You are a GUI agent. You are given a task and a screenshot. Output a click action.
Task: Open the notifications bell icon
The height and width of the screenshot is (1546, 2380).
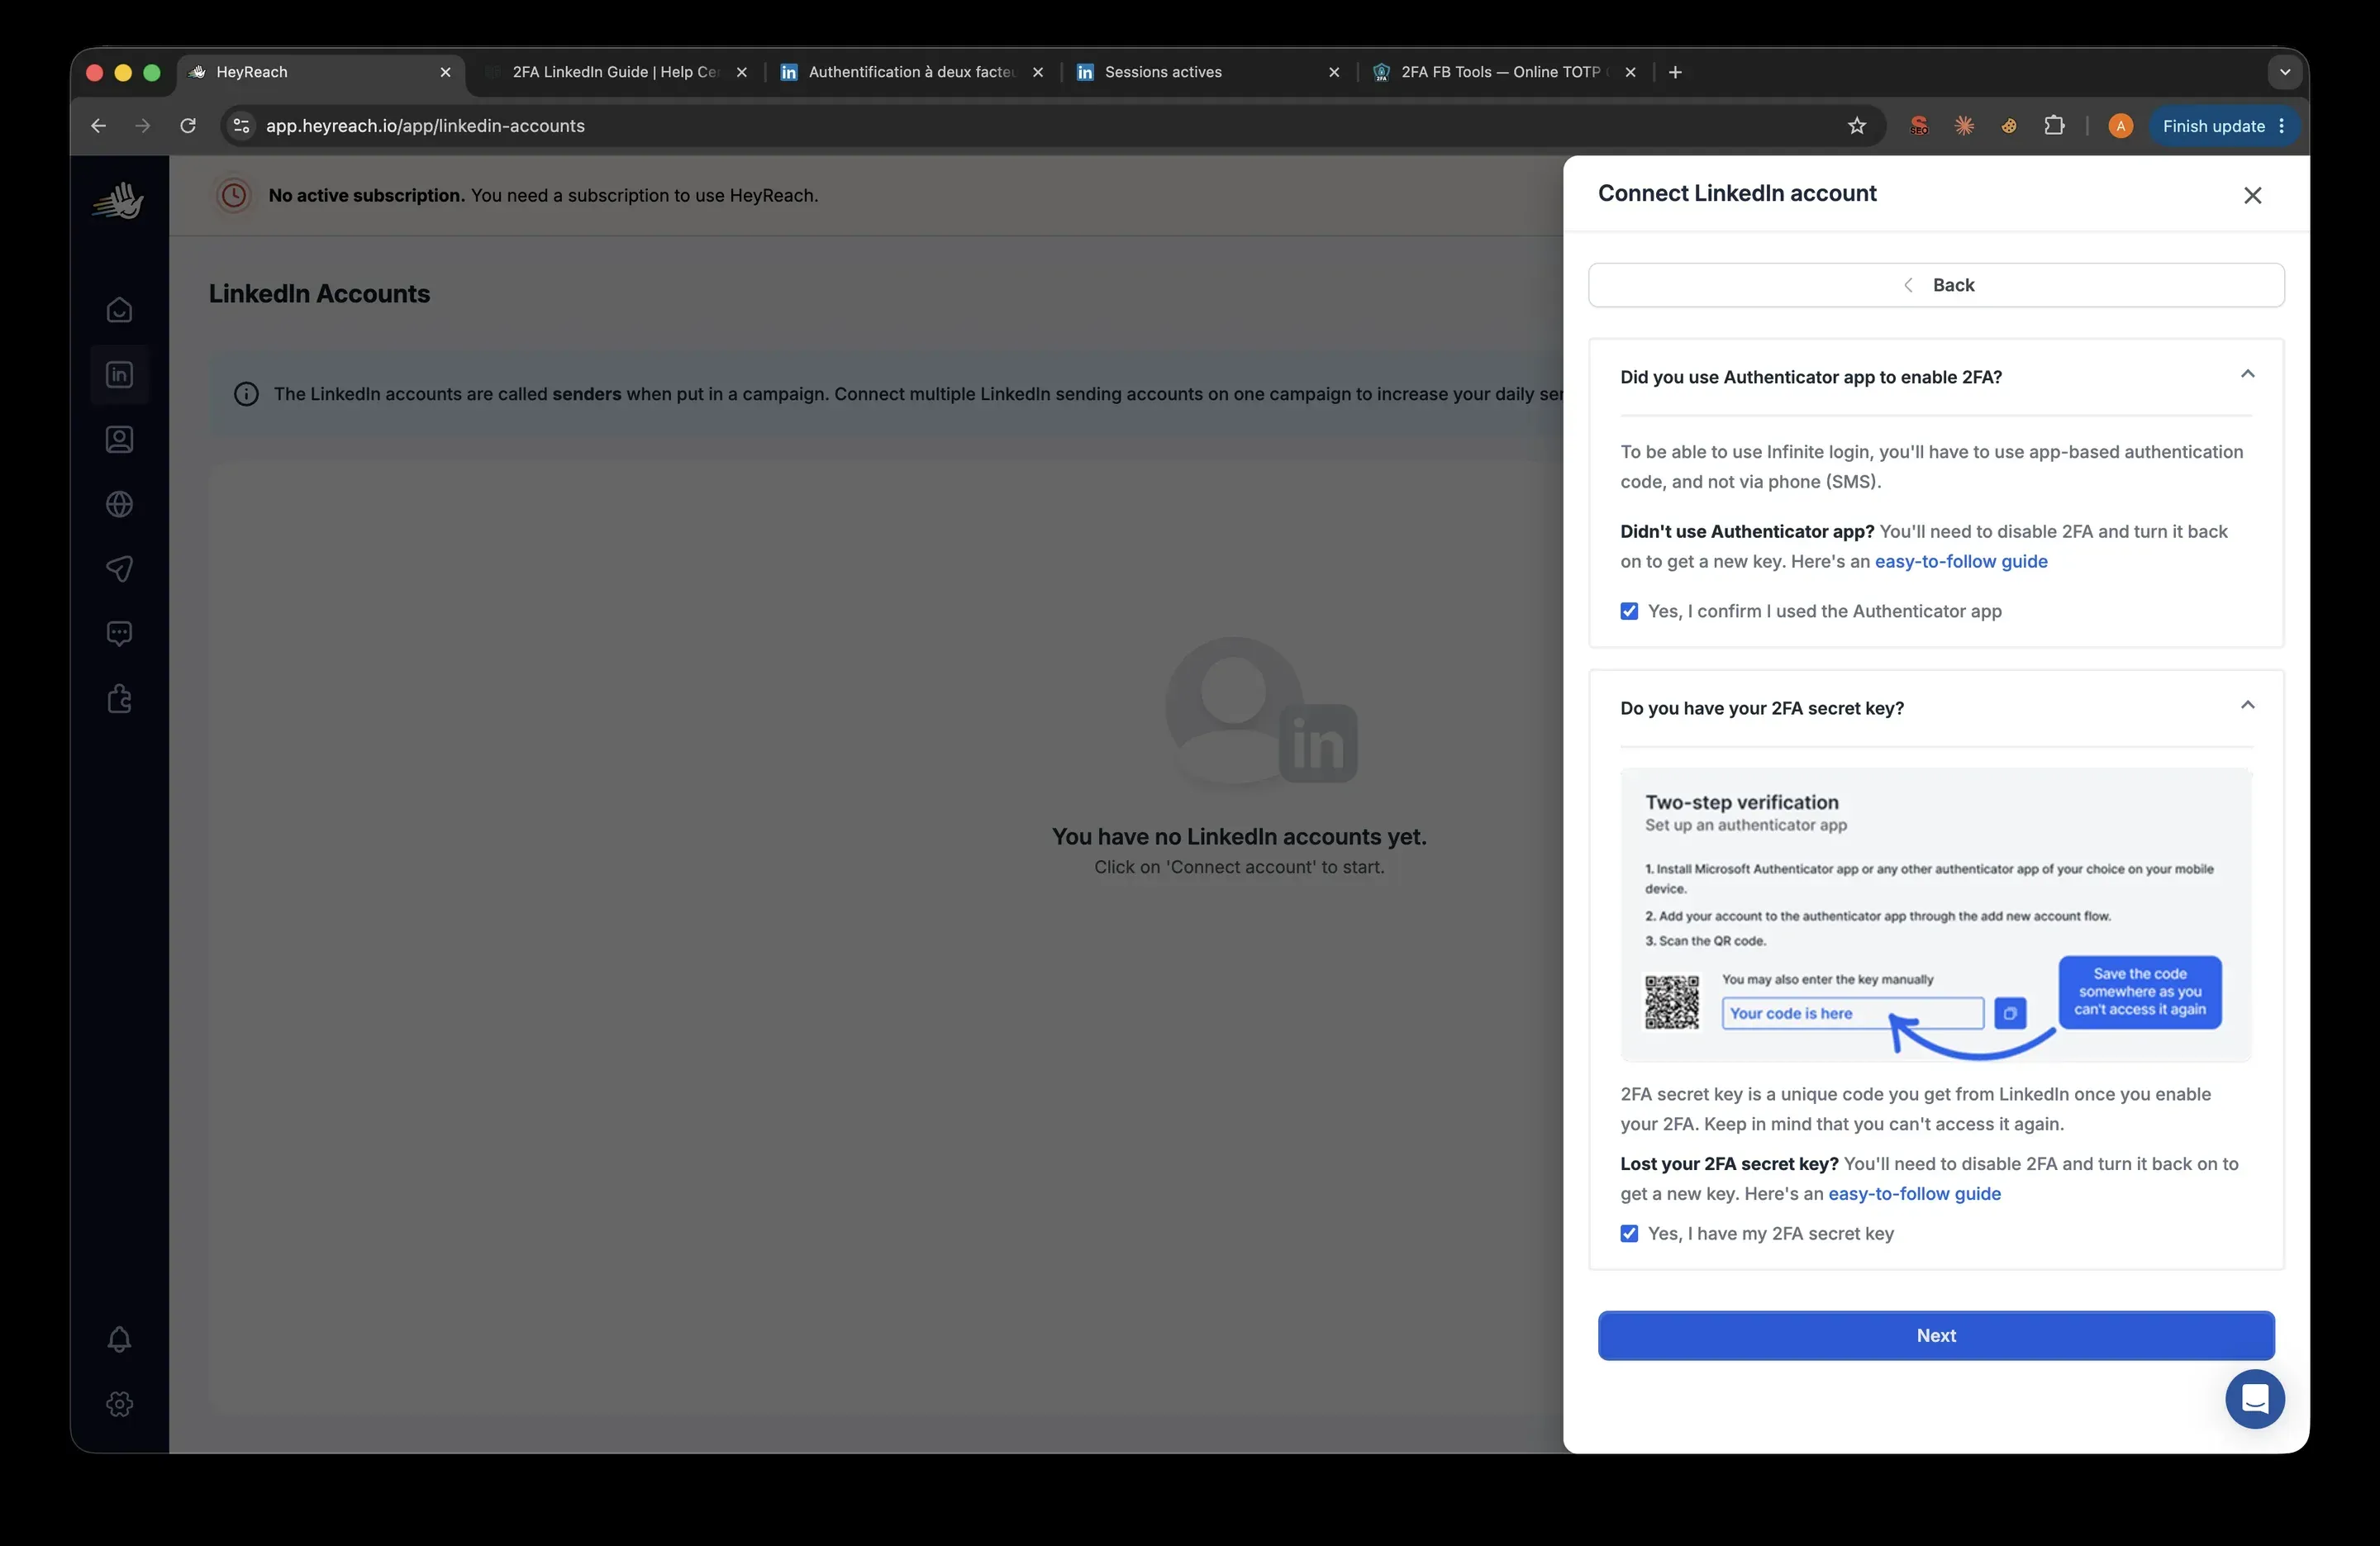click(119, 1339)
